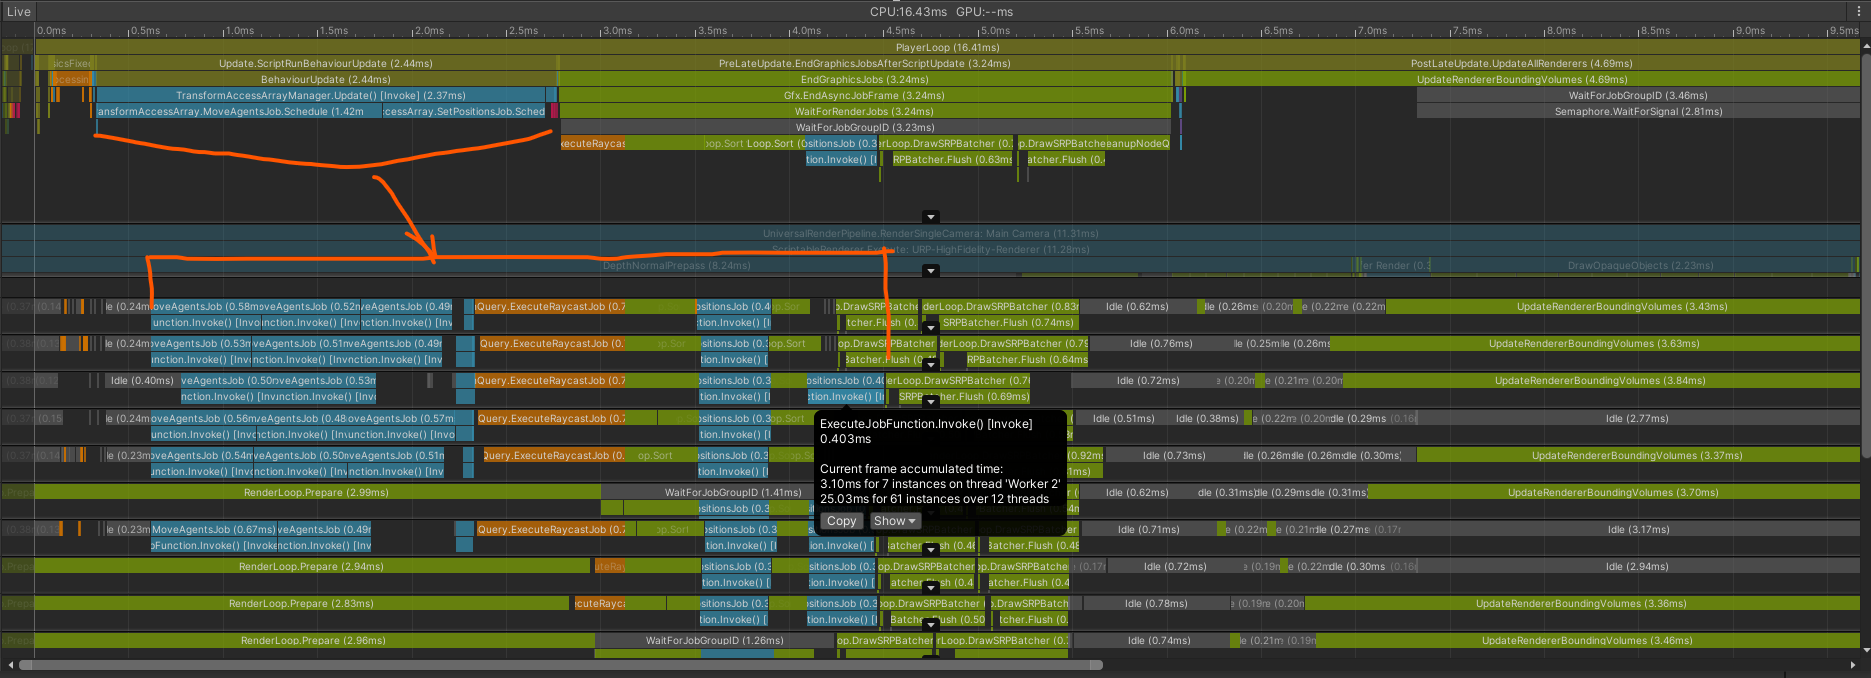1871x678 pixels.
Task: Click the horizontal scrollbar thumb at bottom
Action: [x=560, y=665]
